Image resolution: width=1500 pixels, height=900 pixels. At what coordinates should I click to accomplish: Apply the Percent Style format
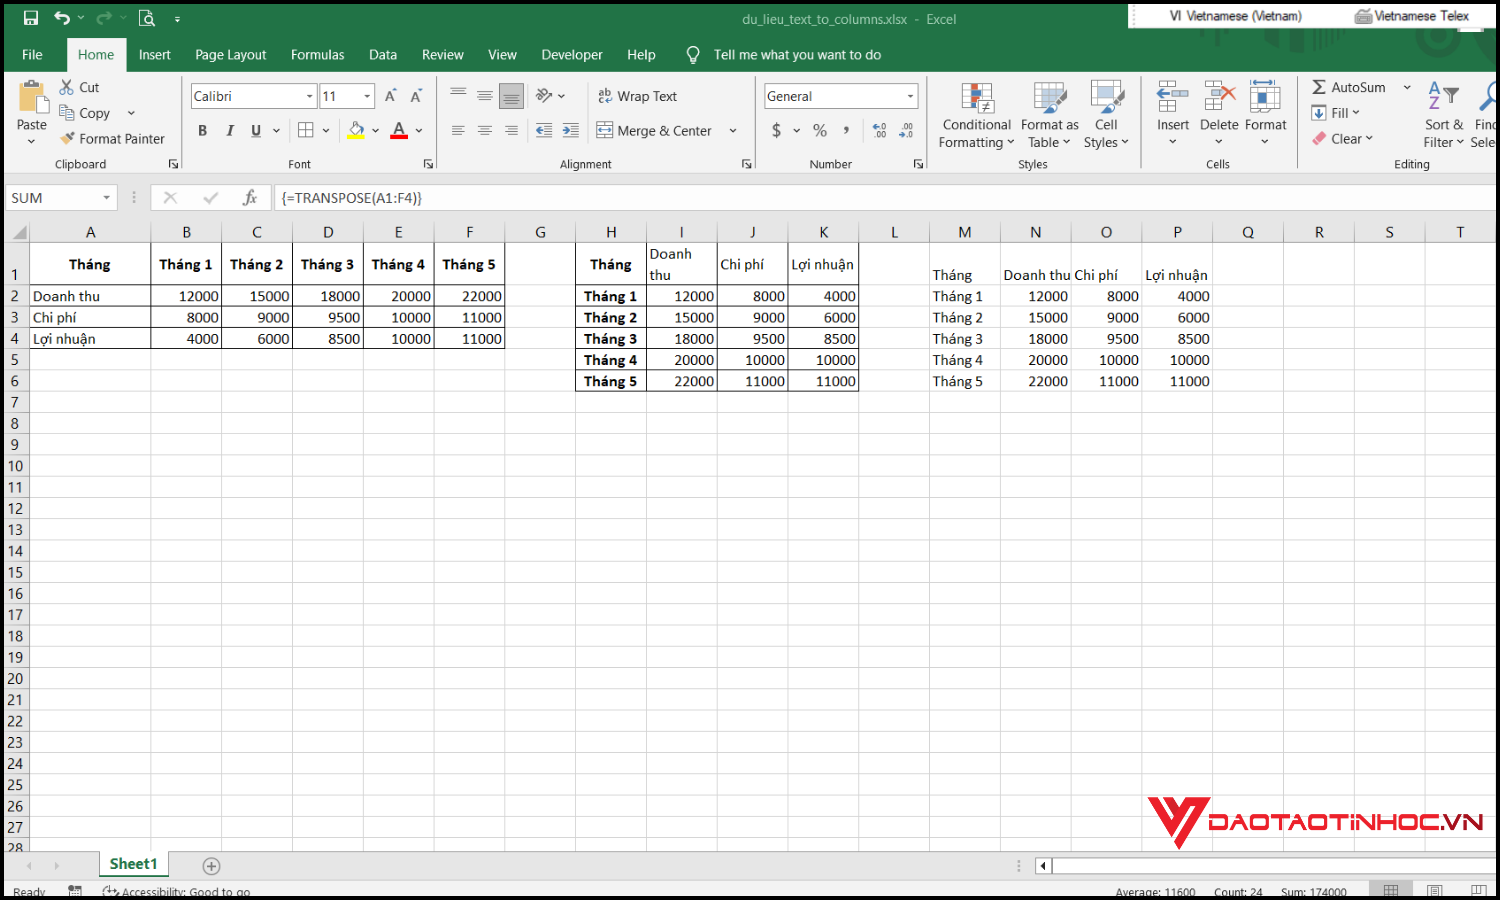819,130
